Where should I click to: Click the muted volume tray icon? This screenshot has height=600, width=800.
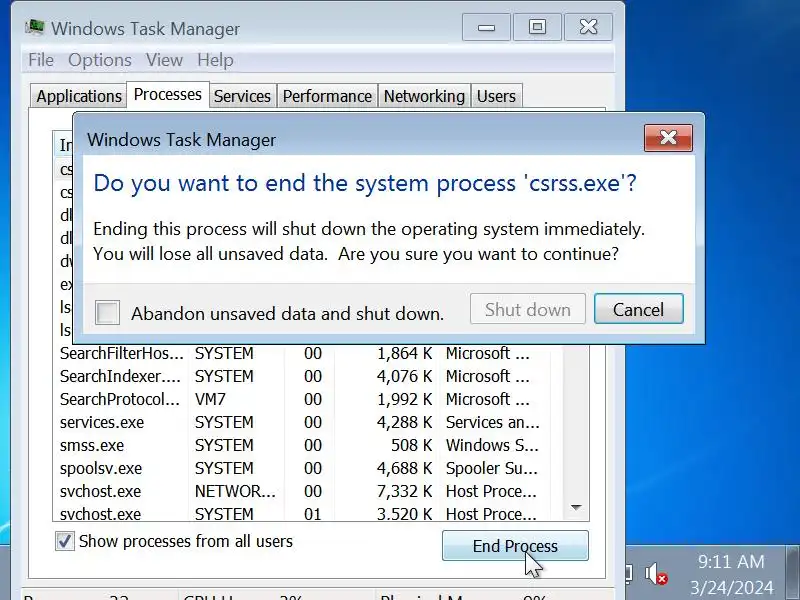pos(656,574)
